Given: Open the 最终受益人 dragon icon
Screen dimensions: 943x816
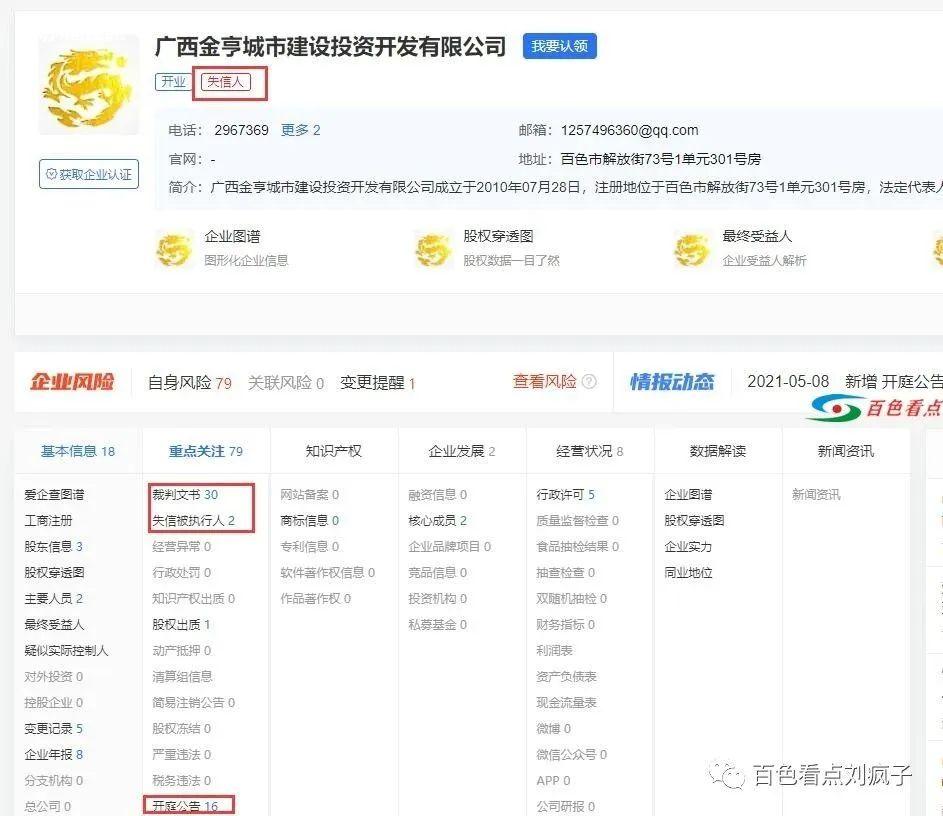Looking at the screenshot, I should 692,249.
